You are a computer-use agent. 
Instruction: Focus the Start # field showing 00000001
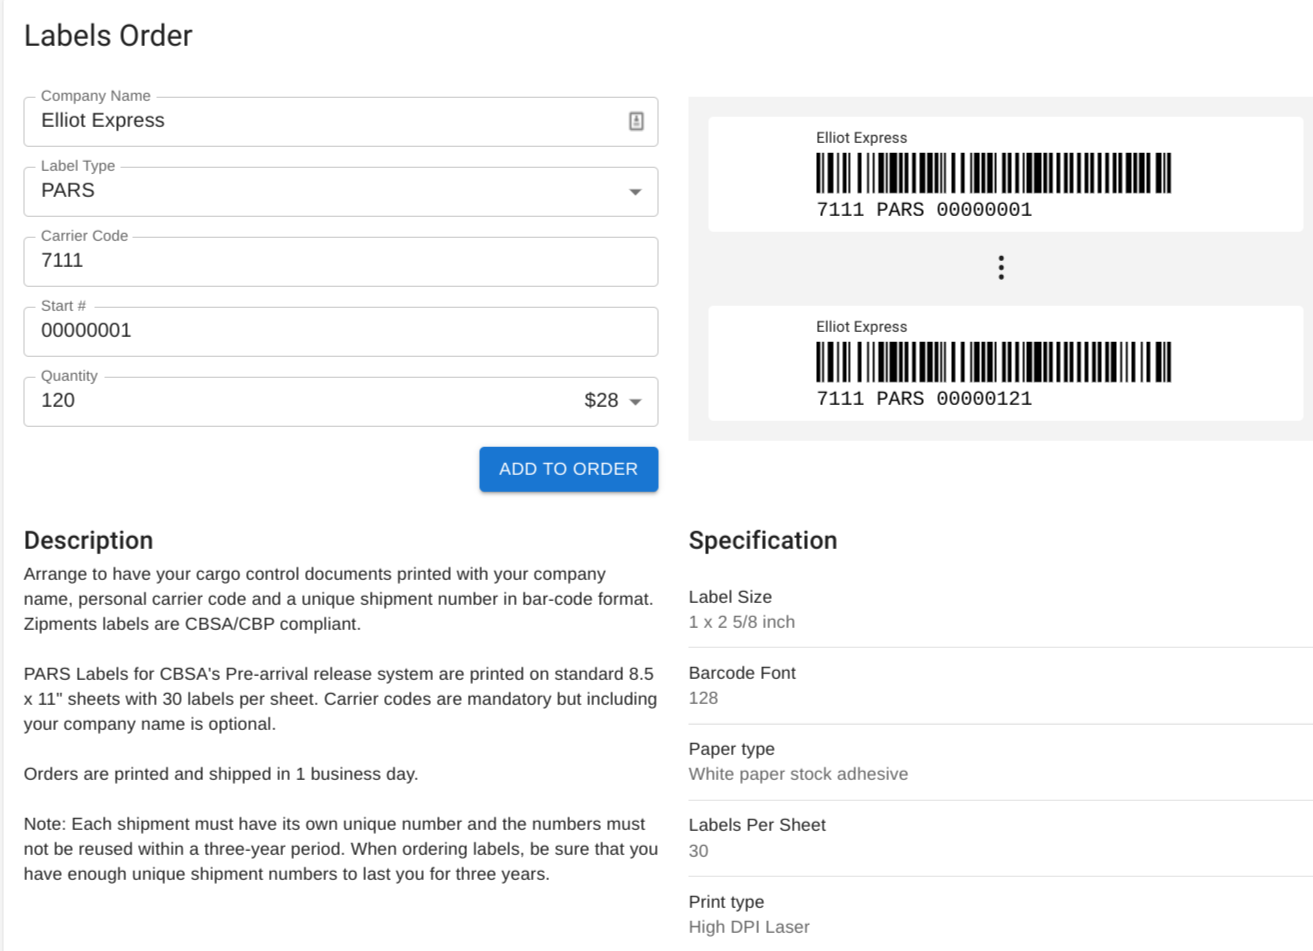click(x=341, y=331)
